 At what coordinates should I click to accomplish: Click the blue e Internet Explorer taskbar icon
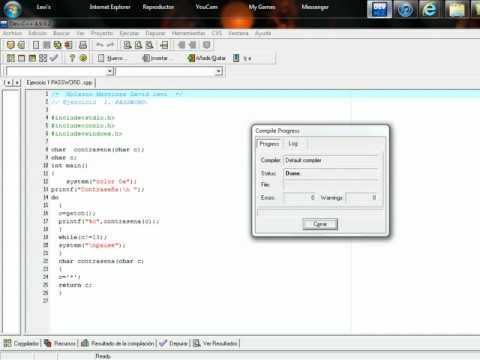(x=430, y=9)
